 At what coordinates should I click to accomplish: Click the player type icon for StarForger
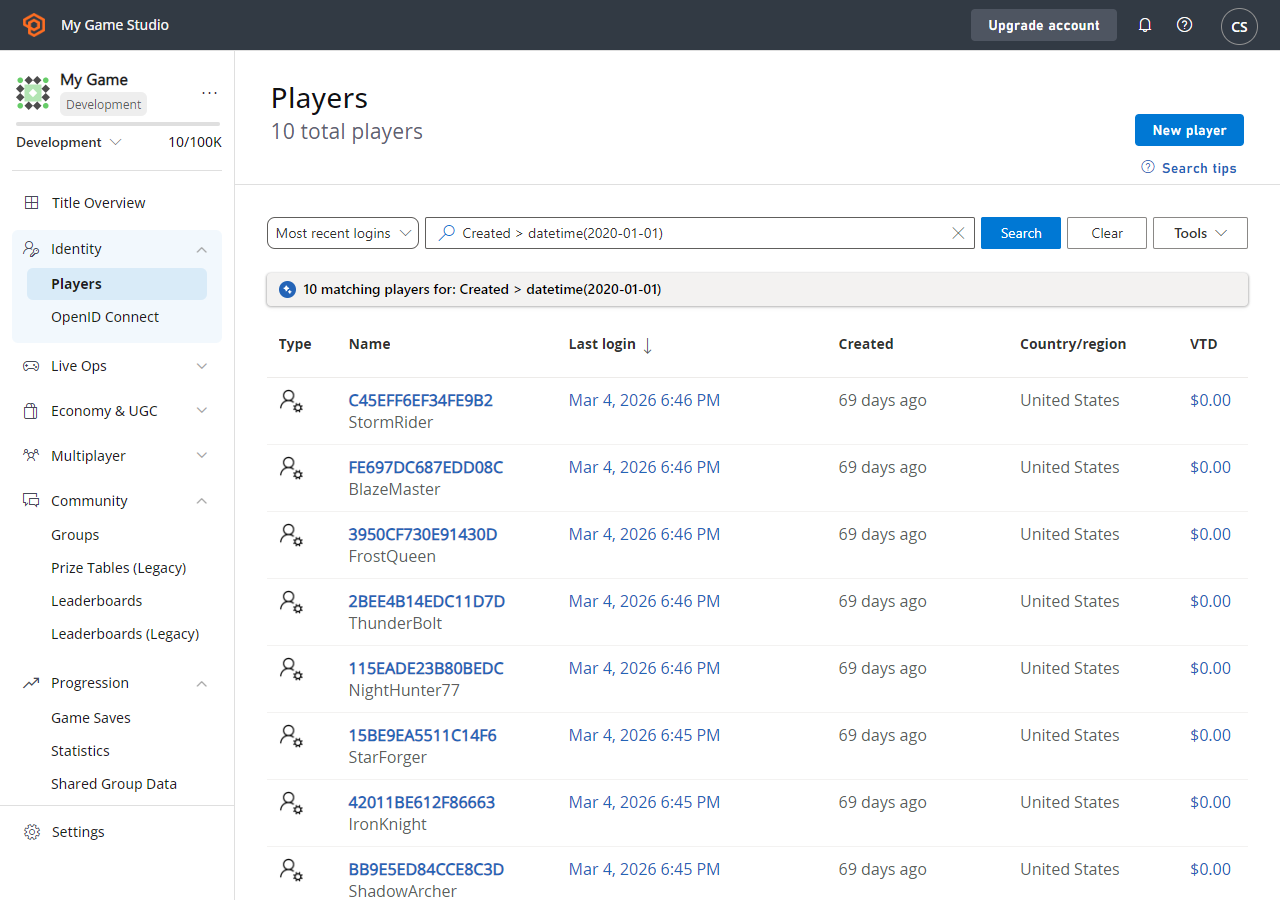pyautogui.click(x=291, y=736)
